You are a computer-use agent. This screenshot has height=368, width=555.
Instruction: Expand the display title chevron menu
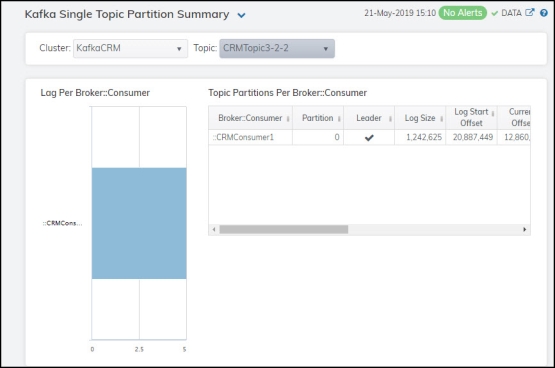point(241,15)
